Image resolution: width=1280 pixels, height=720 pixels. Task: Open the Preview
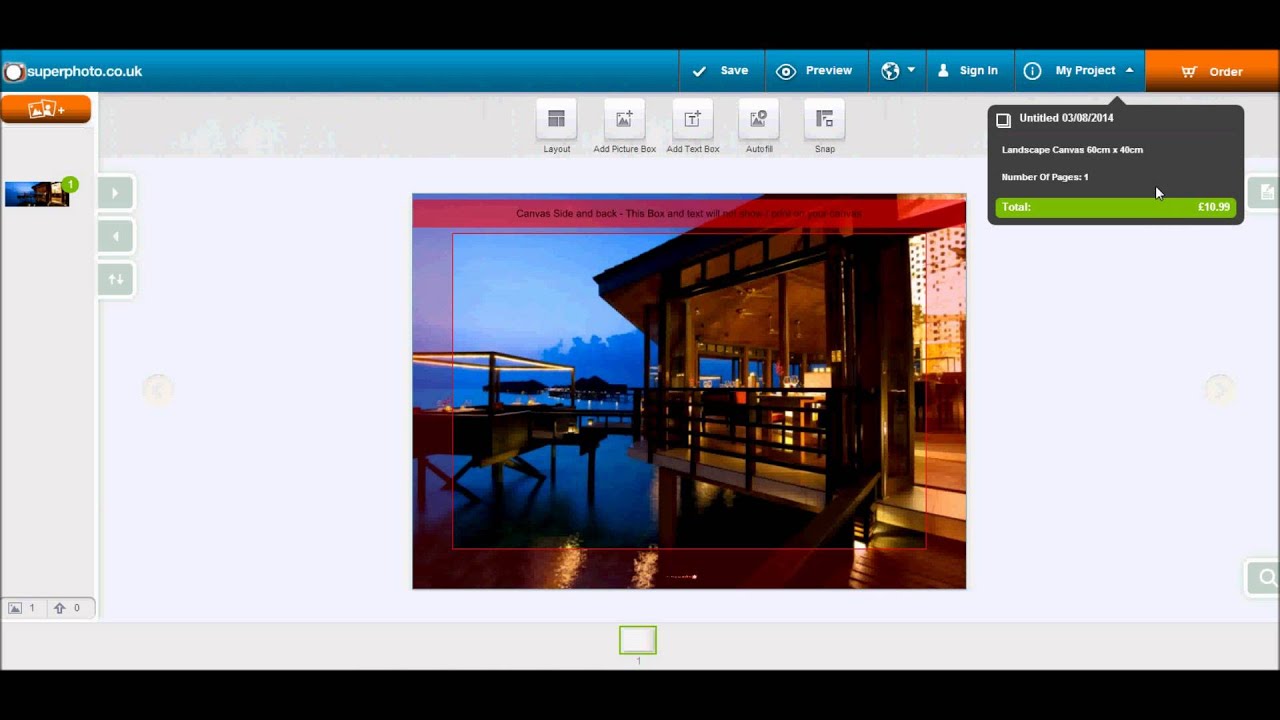coord(816,71)
